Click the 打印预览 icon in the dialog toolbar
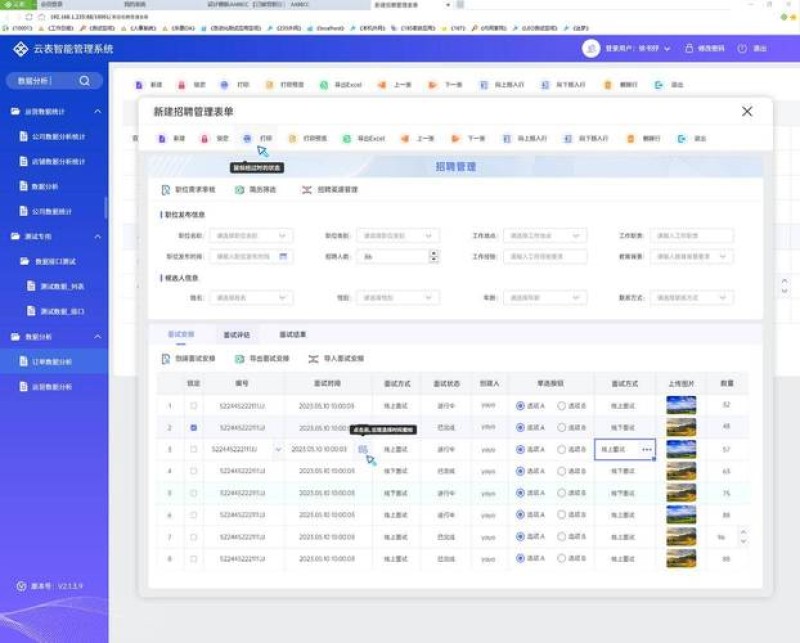 [292, 138]
